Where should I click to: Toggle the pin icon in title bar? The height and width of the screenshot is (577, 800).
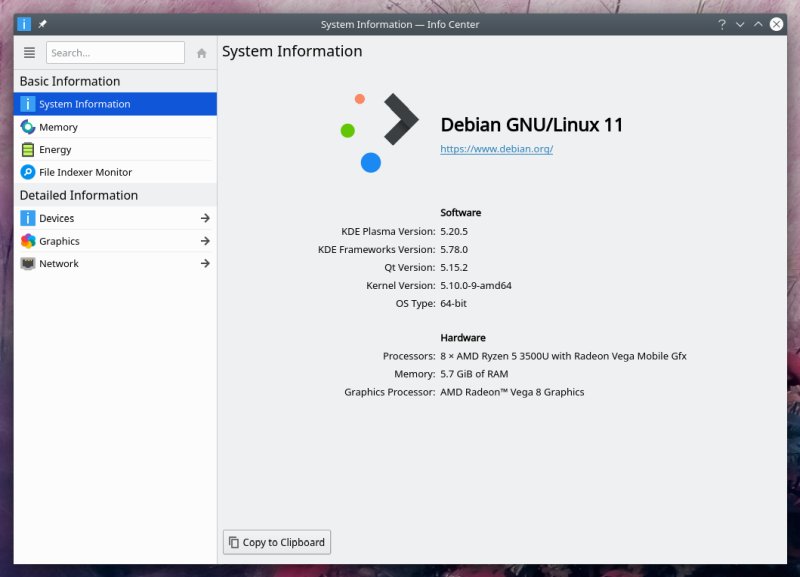click(x=42, y=24)
